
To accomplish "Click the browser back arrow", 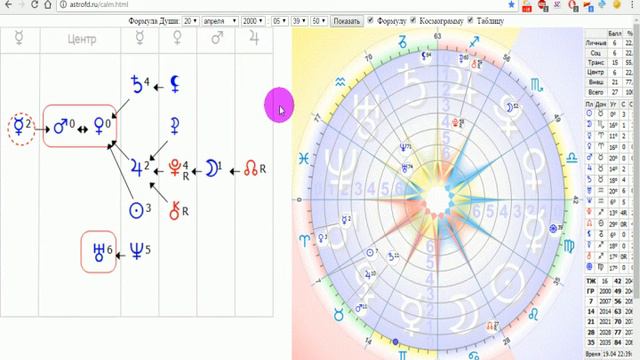I will (8, 4).
